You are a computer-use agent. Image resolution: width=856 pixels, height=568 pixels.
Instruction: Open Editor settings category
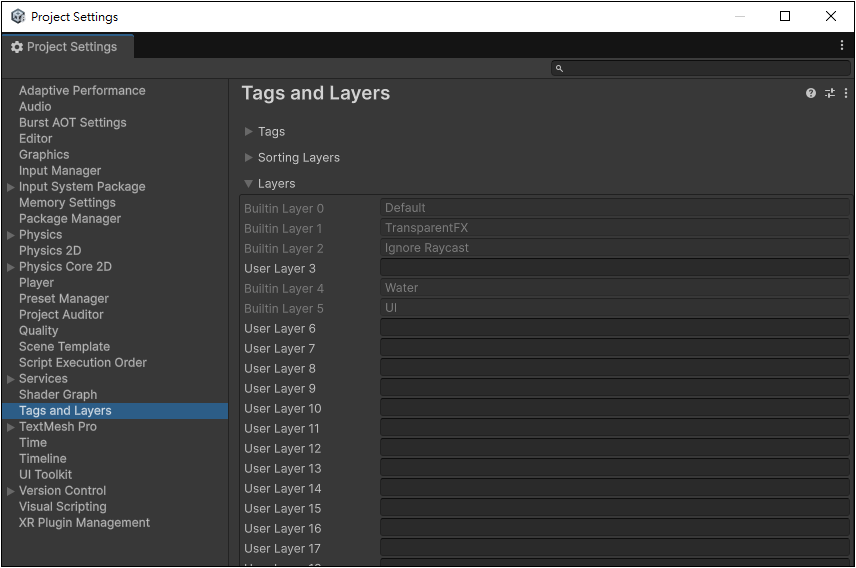click(35, 139)
